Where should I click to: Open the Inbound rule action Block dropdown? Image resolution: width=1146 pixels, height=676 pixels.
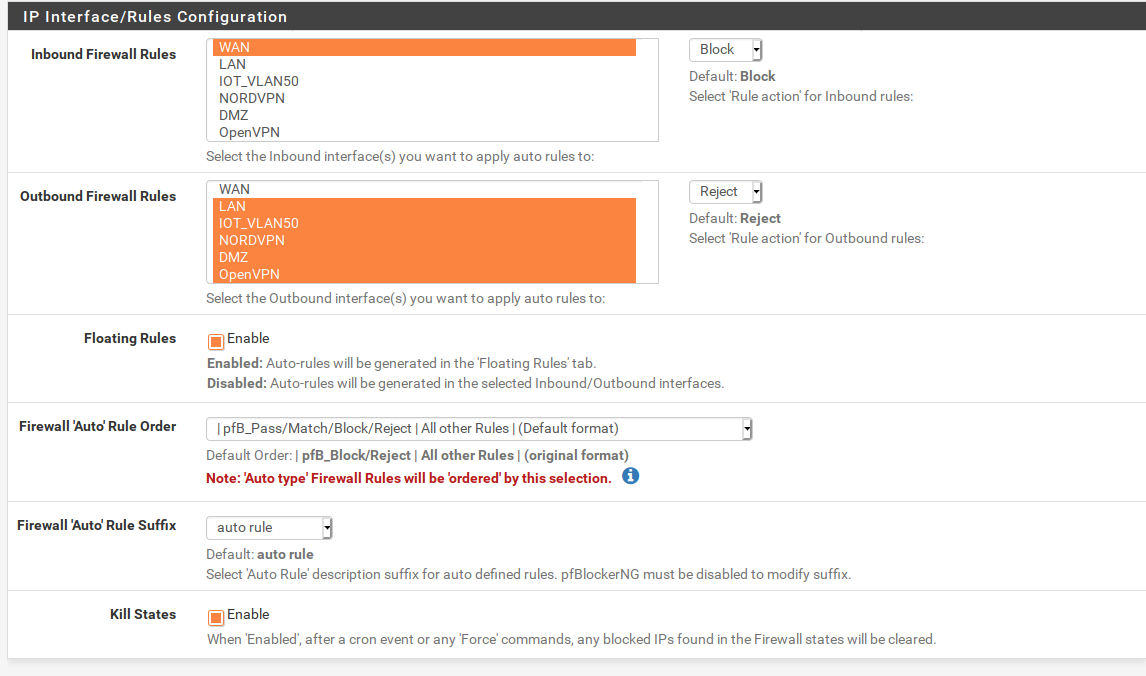coord(726,50)
